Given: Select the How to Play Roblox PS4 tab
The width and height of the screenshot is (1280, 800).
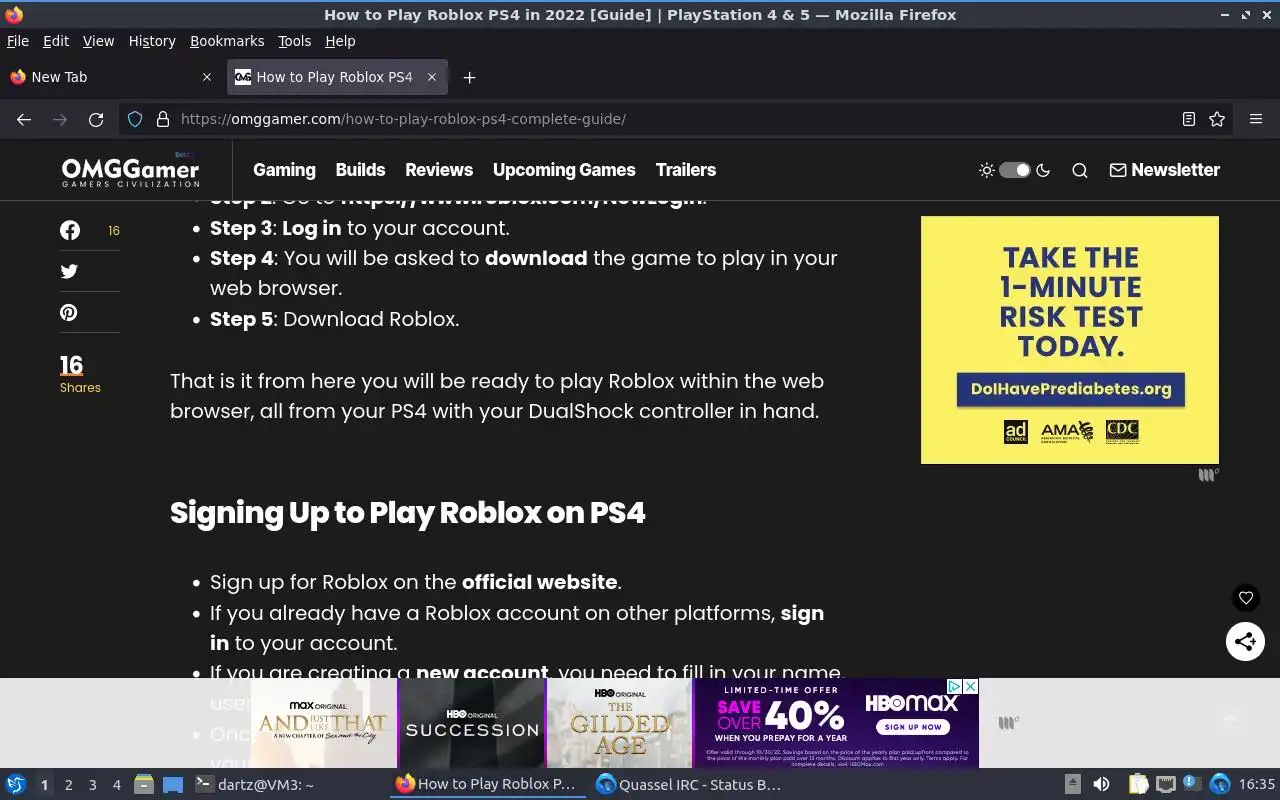Looking at the screenshot, I should [x=336, y=77].
